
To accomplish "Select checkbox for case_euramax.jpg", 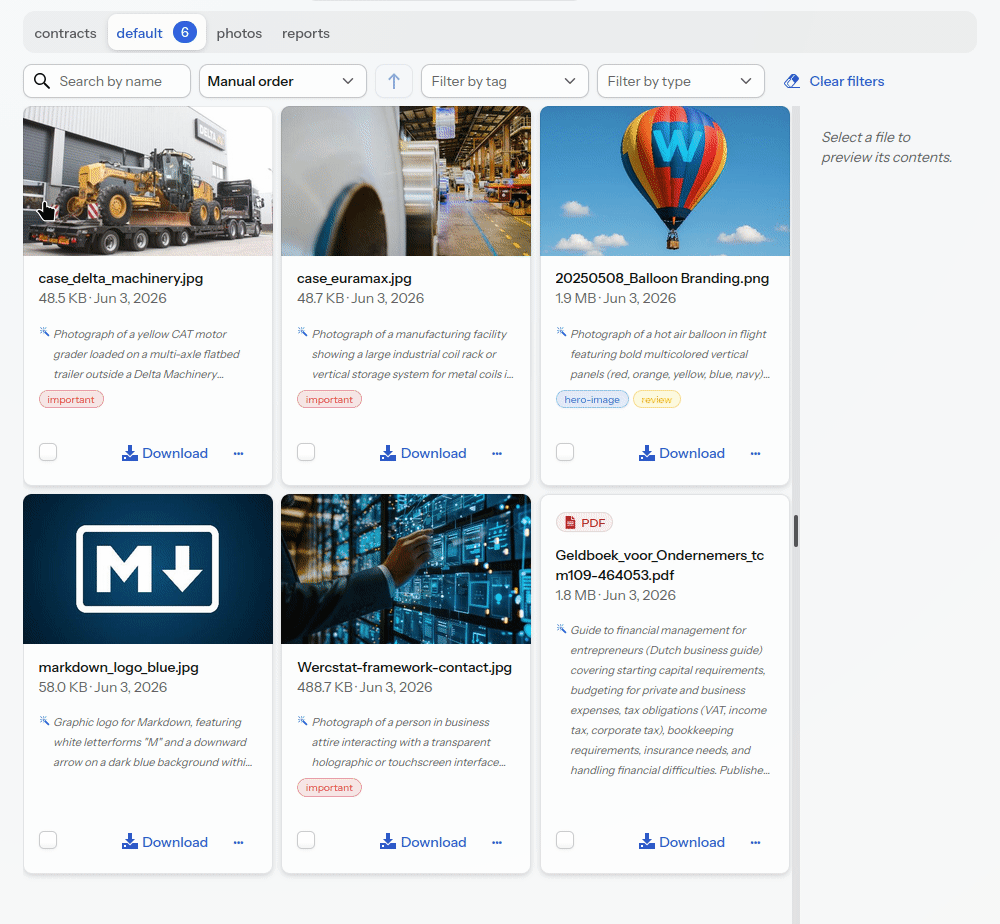I will tap(306, 452).
